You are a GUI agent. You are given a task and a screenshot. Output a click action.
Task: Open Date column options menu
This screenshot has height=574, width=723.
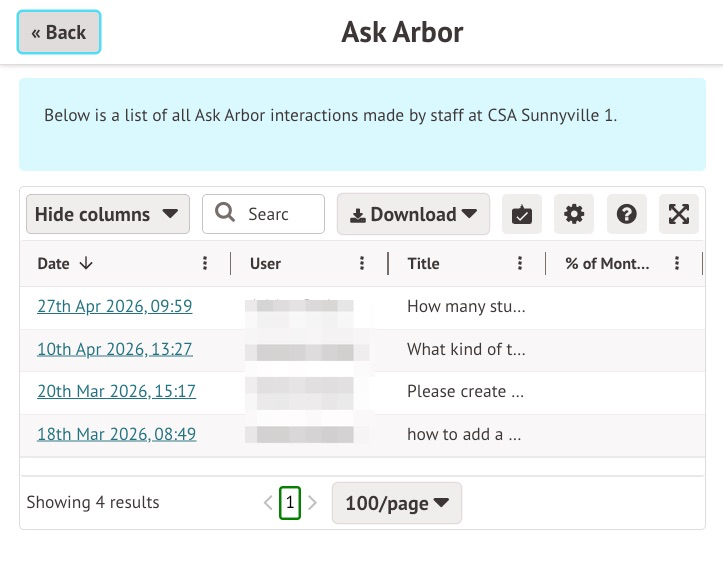(x=205, y=264)
